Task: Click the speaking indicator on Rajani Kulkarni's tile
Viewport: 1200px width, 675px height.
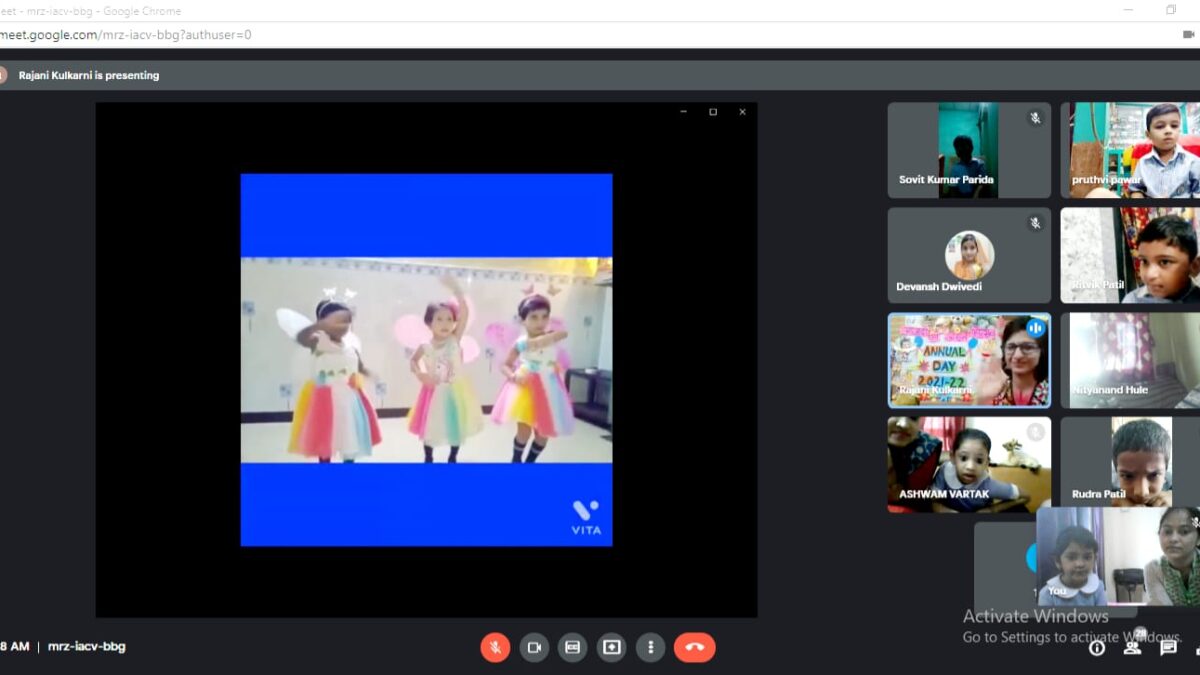Action: (1035, 328)
